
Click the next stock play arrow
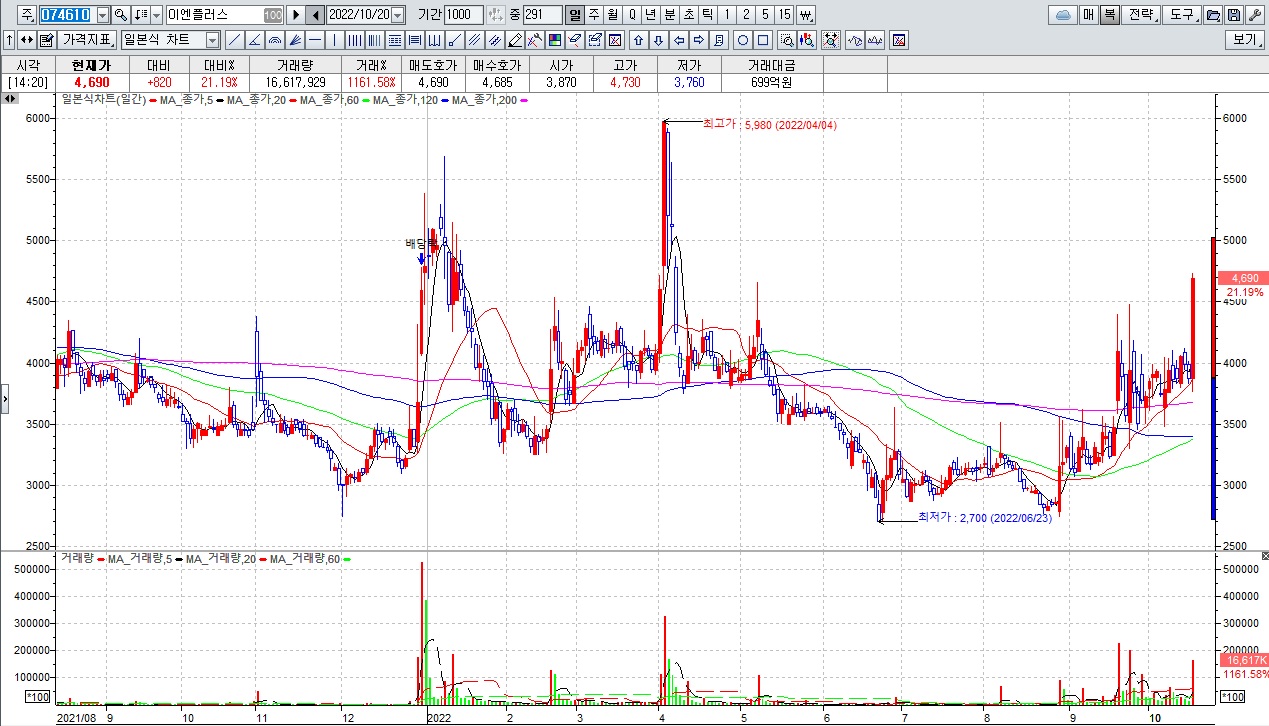297,15
